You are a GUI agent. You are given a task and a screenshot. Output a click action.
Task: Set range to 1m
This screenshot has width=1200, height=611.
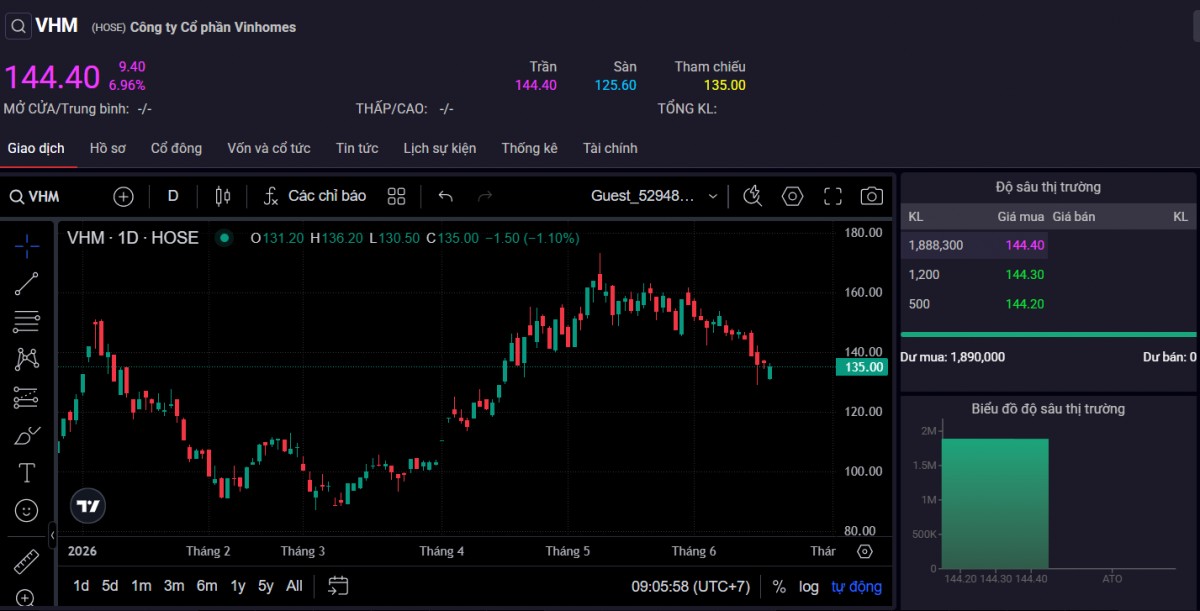pos(141,586)
